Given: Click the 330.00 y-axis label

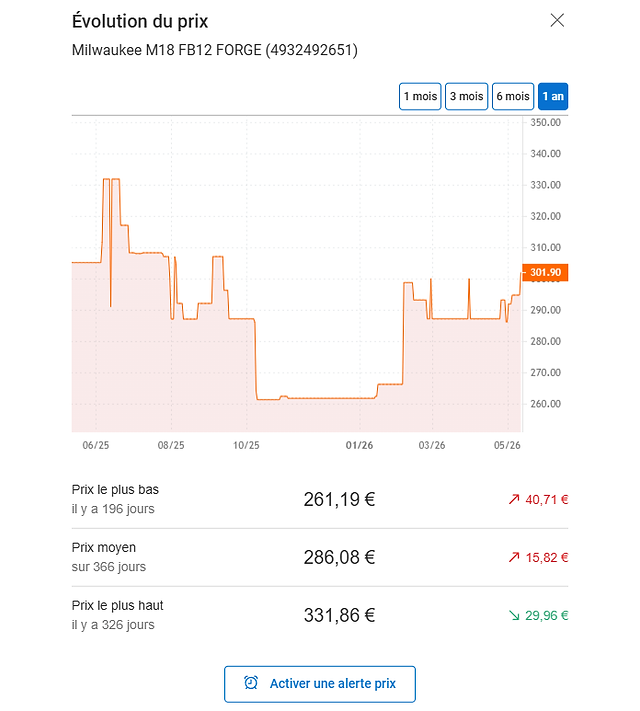Looking at the screenshot, I should (546, 185).
